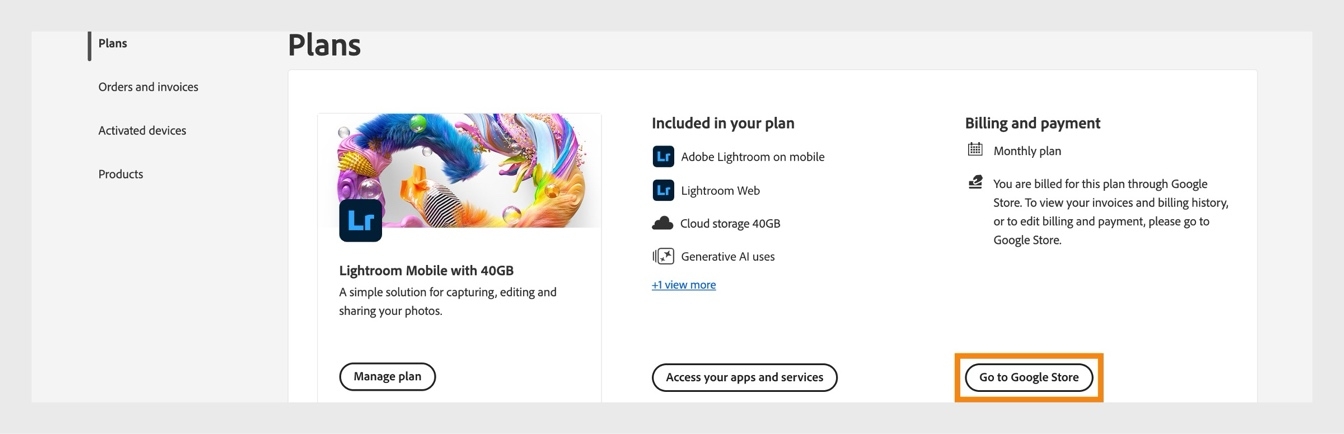
Task: Click the Generative AI uses icon
Action: pyautogui.click(x=663, y=257)
